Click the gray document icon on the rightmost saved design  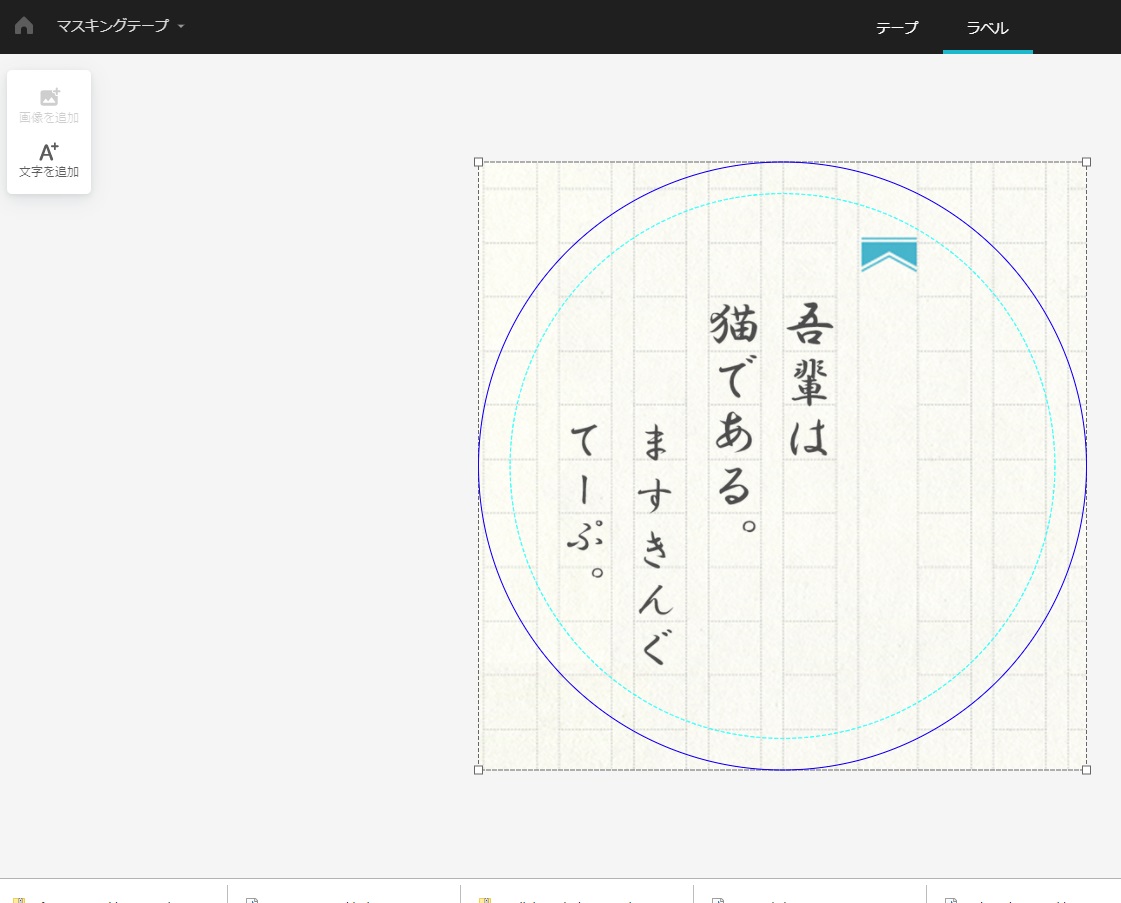pyautogui.click(x=950, y=900)
